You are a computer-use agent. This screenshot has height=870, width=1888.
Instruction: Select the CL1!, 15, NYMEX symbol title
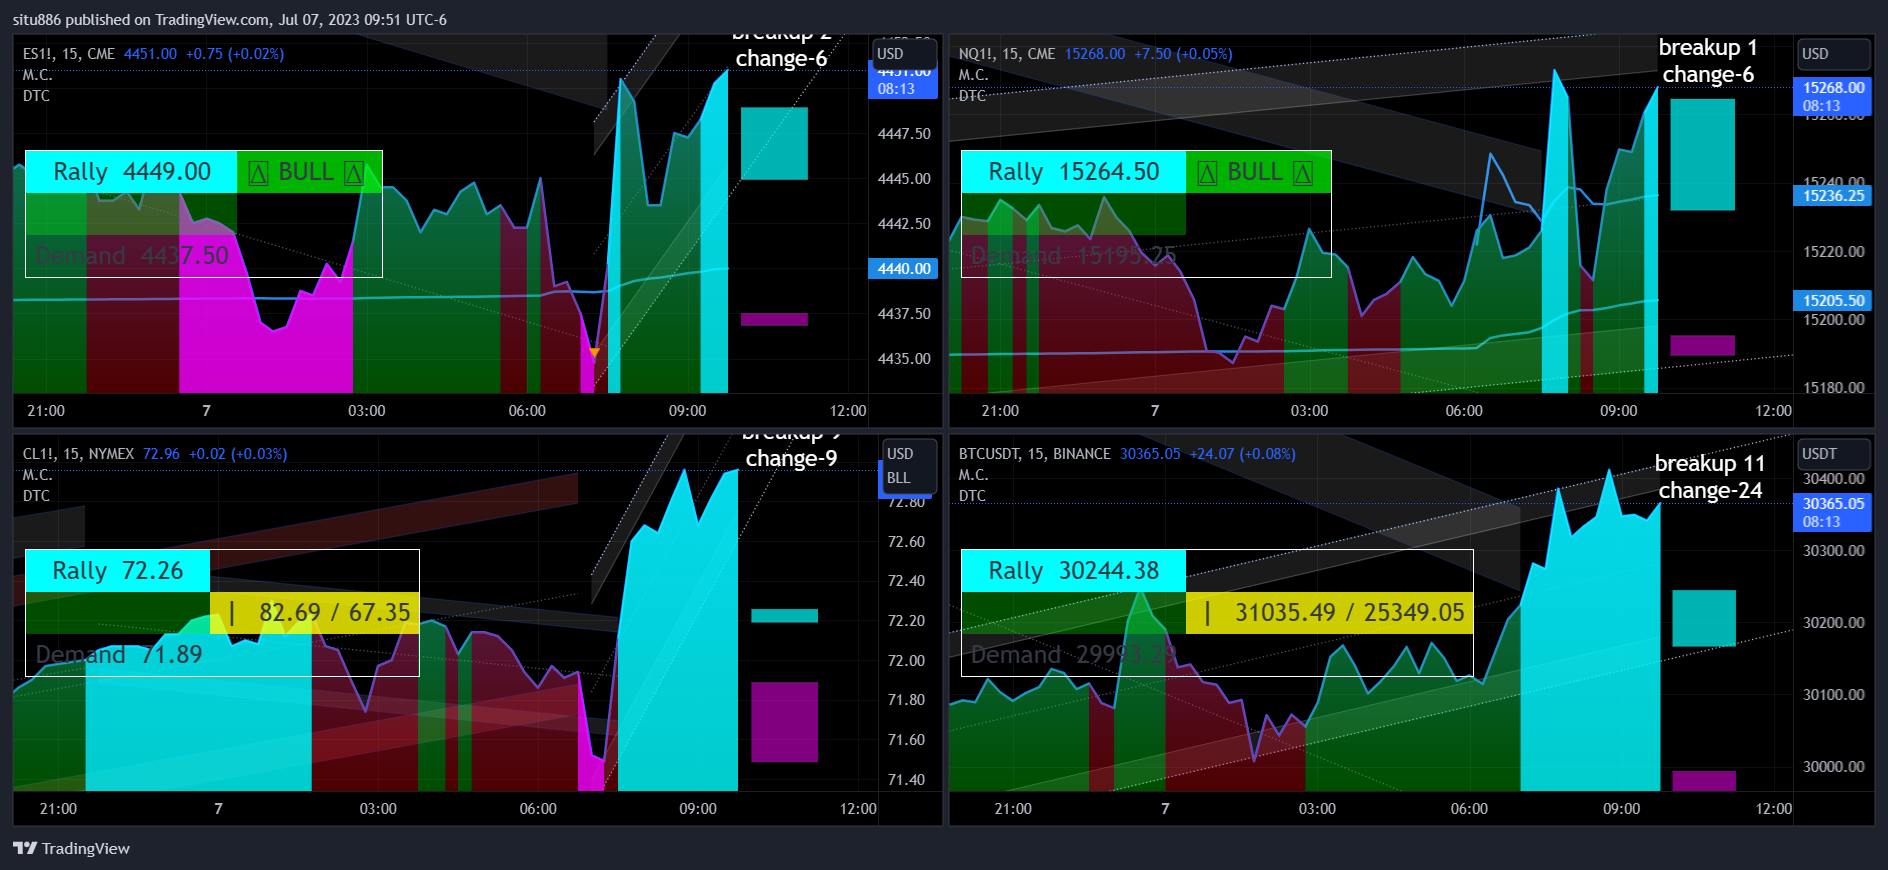point(78,454)
